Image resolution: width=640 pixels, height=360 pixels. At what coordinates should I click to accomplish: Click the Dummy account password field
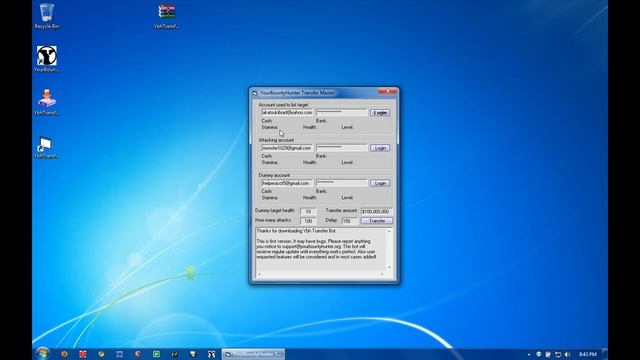(342, 183)
